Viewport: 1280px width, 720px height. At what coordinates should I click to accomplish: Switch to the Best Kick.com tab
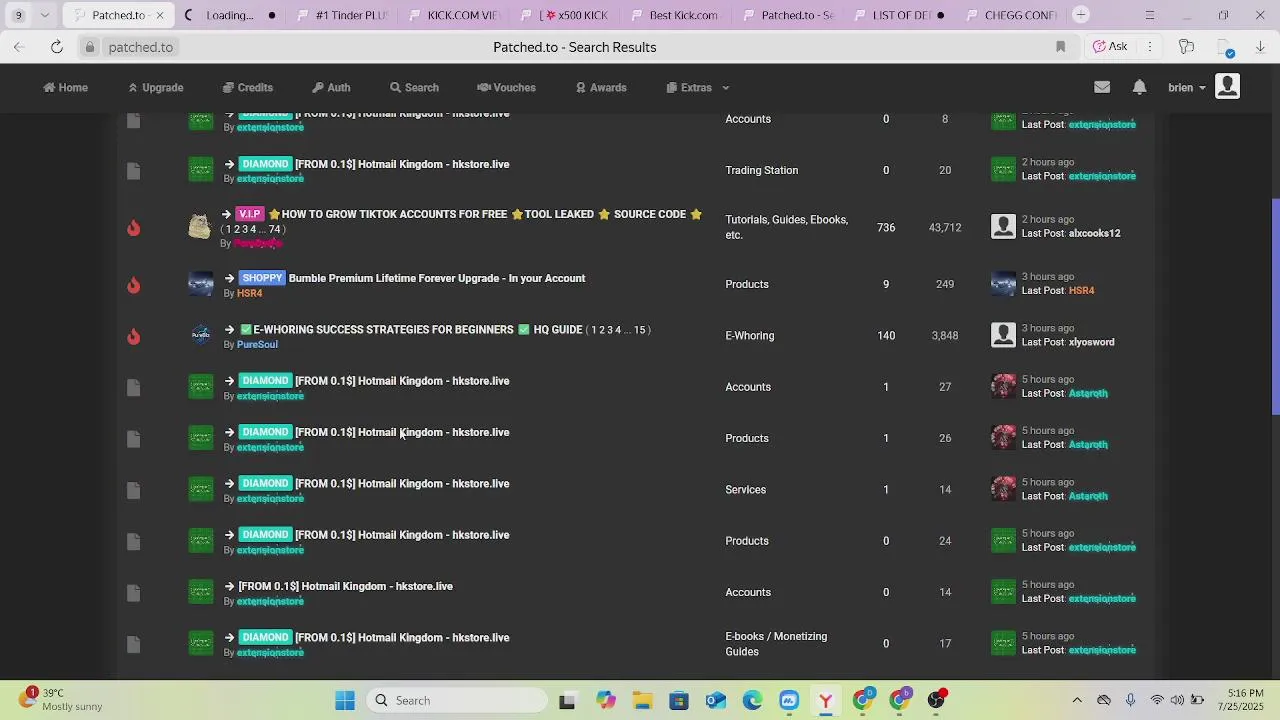pos(675,15)
